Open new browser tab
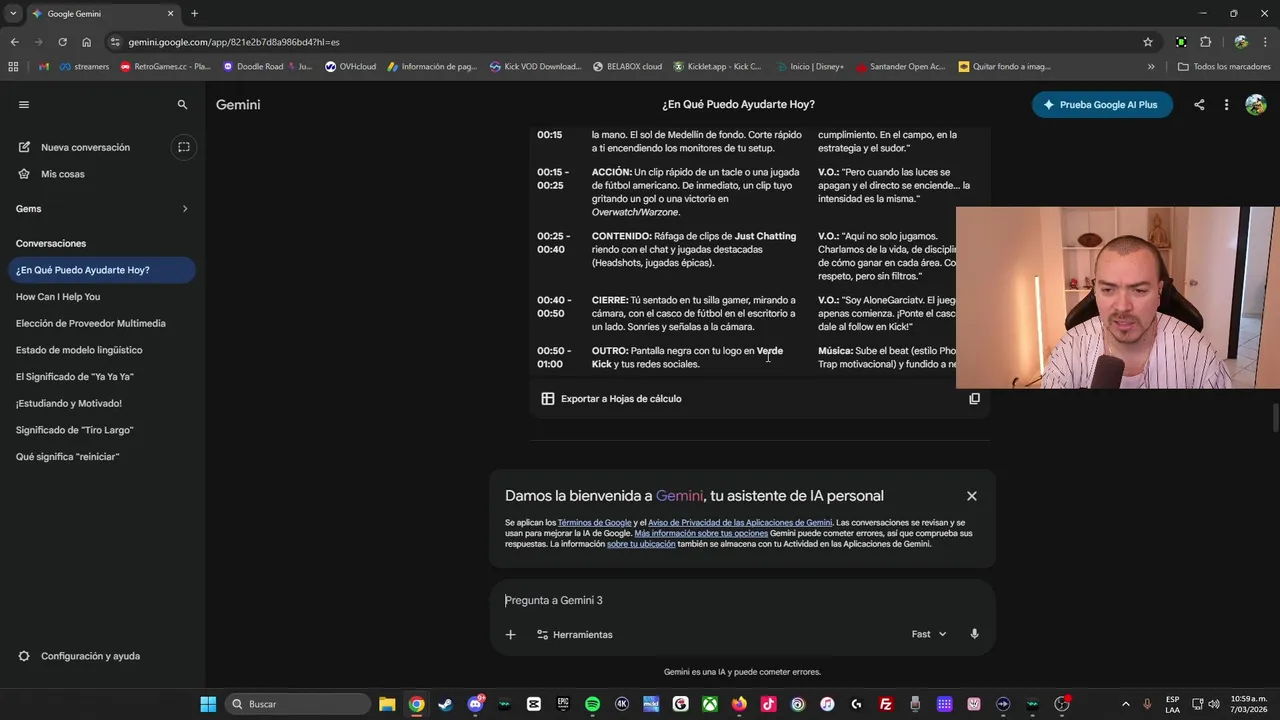Image resolution: width=1280 pixels, height=720 pixels. coord(194,14)
